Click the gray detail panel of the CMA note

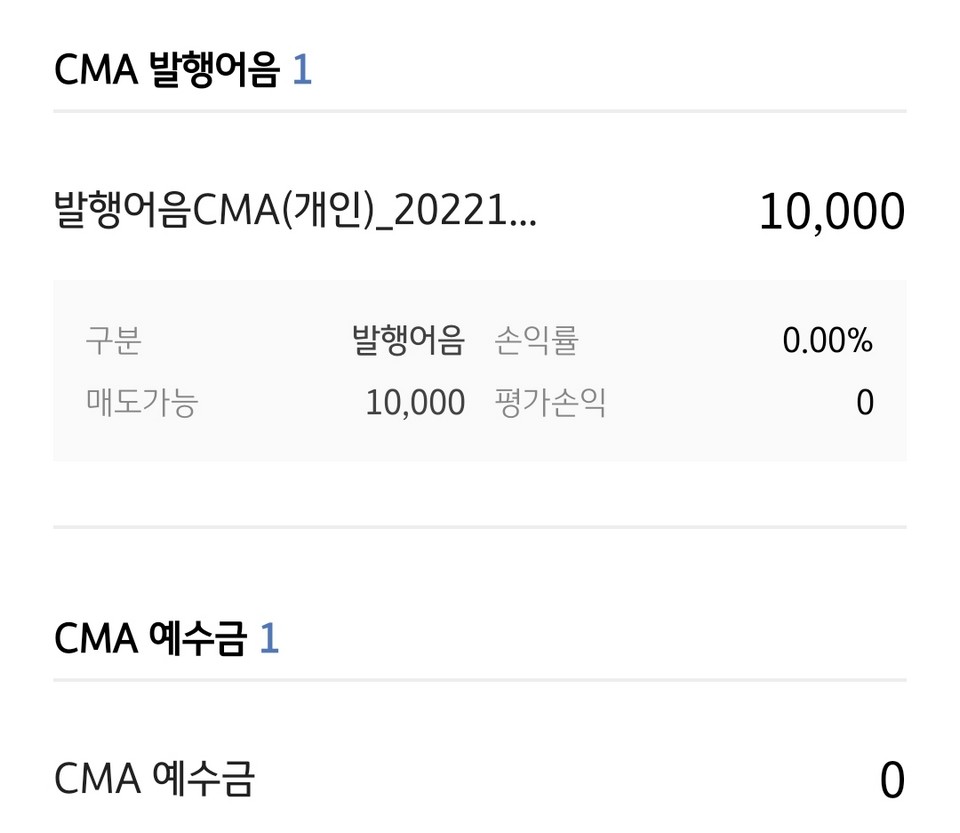pyautogui.click(x=480, y=371)
